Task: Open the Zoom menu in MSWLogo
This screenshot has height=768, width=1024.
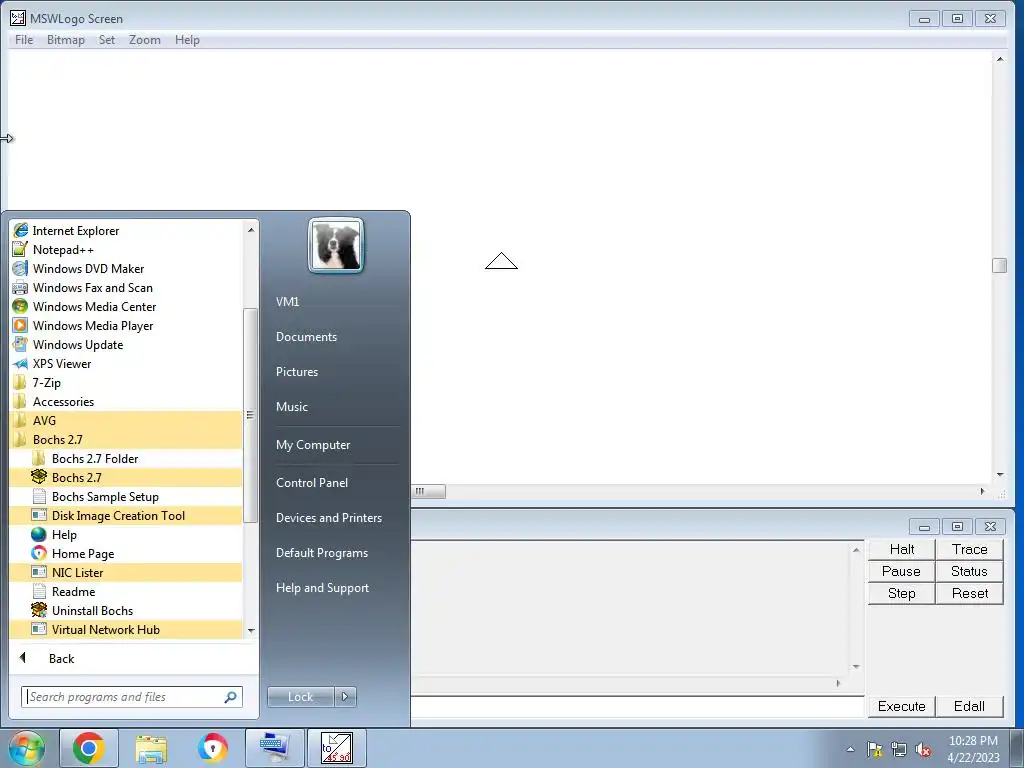Action: 145,40
